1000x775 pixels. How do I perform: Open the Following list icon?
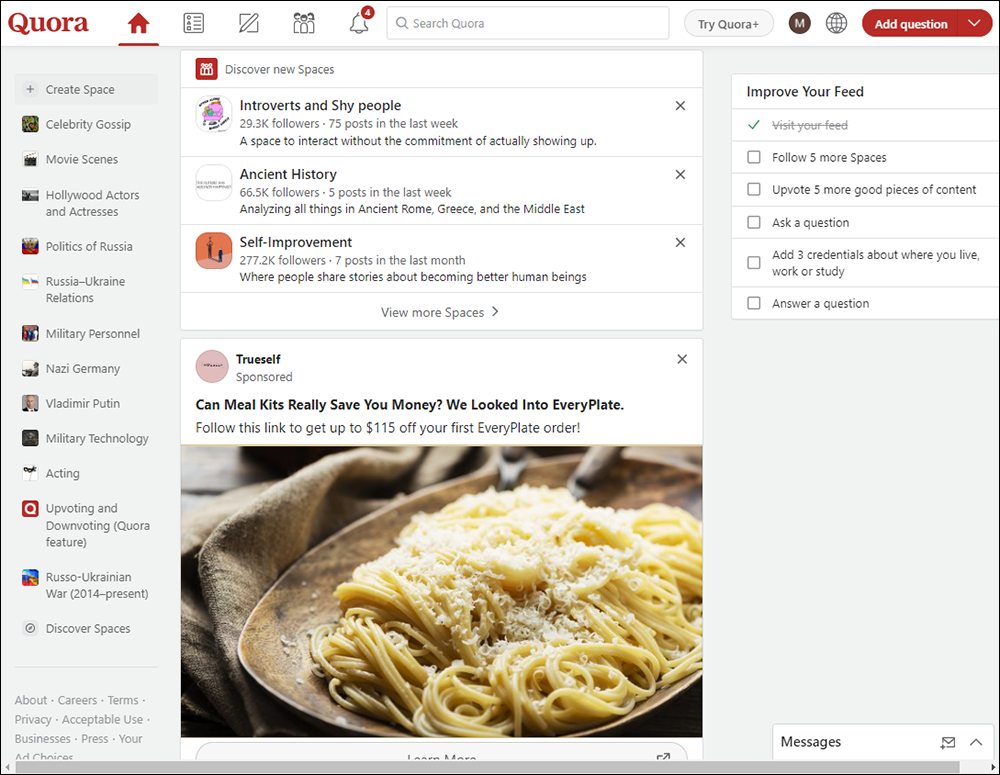pos(193,24)
